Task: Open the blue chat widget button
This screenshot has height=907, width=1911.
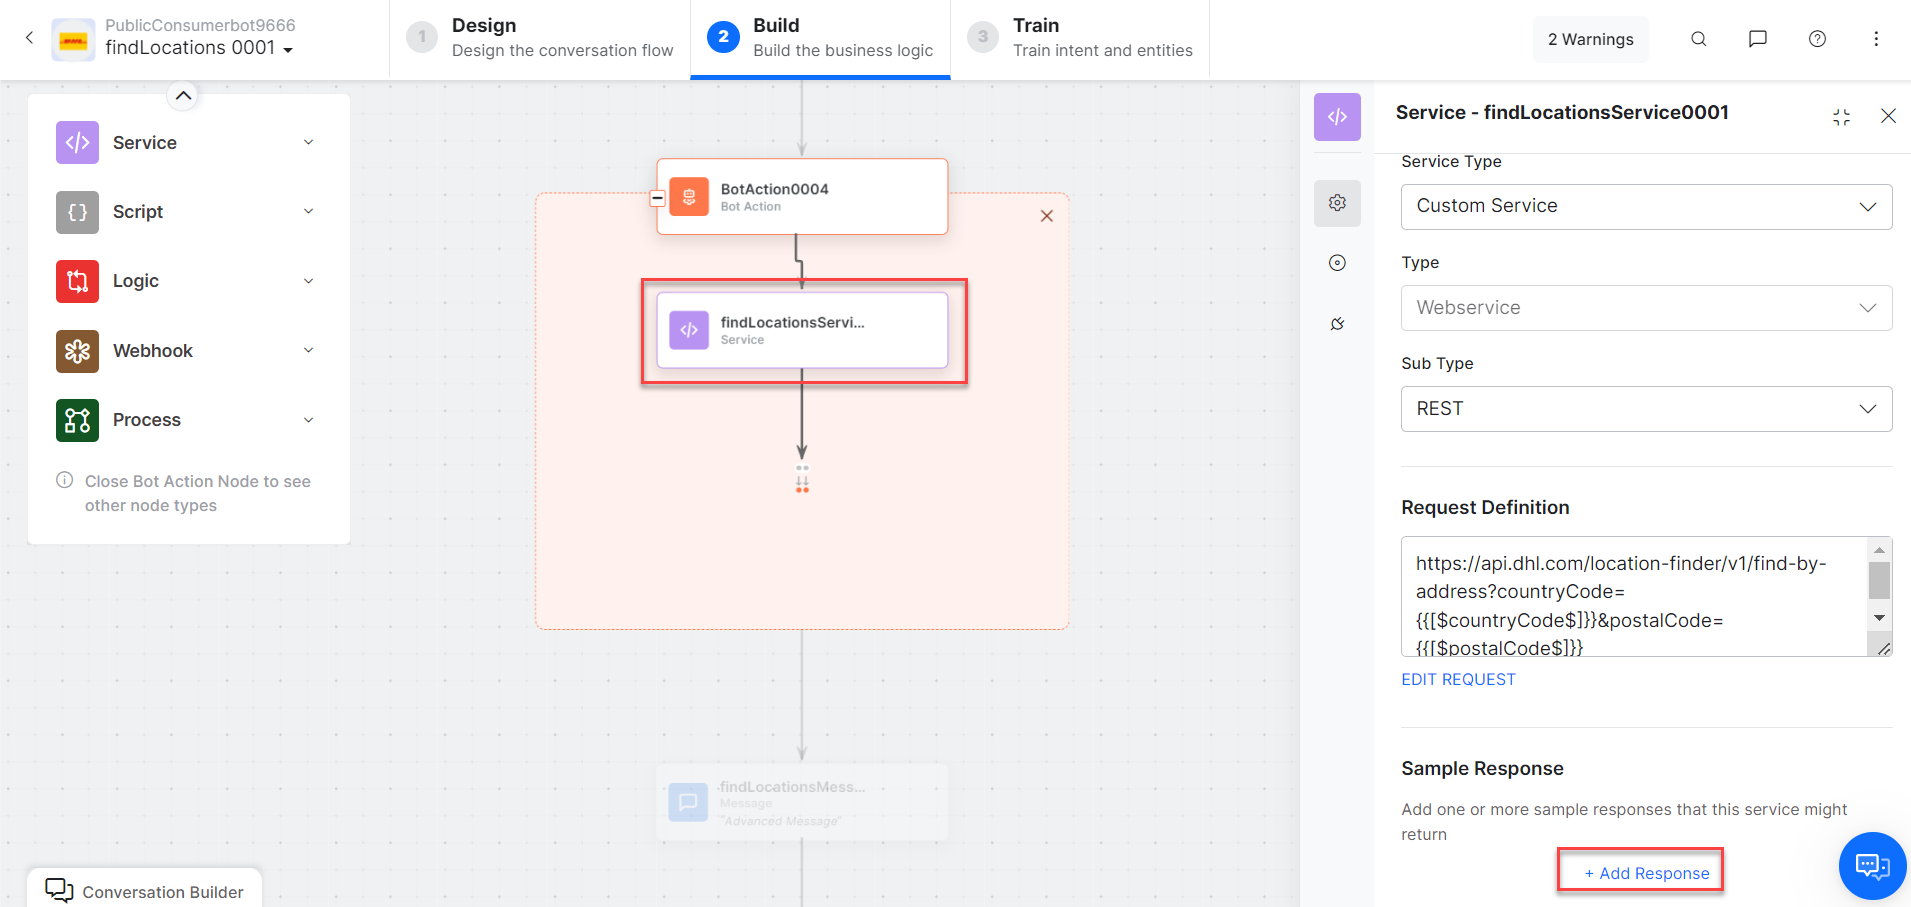Action: 1872,865
